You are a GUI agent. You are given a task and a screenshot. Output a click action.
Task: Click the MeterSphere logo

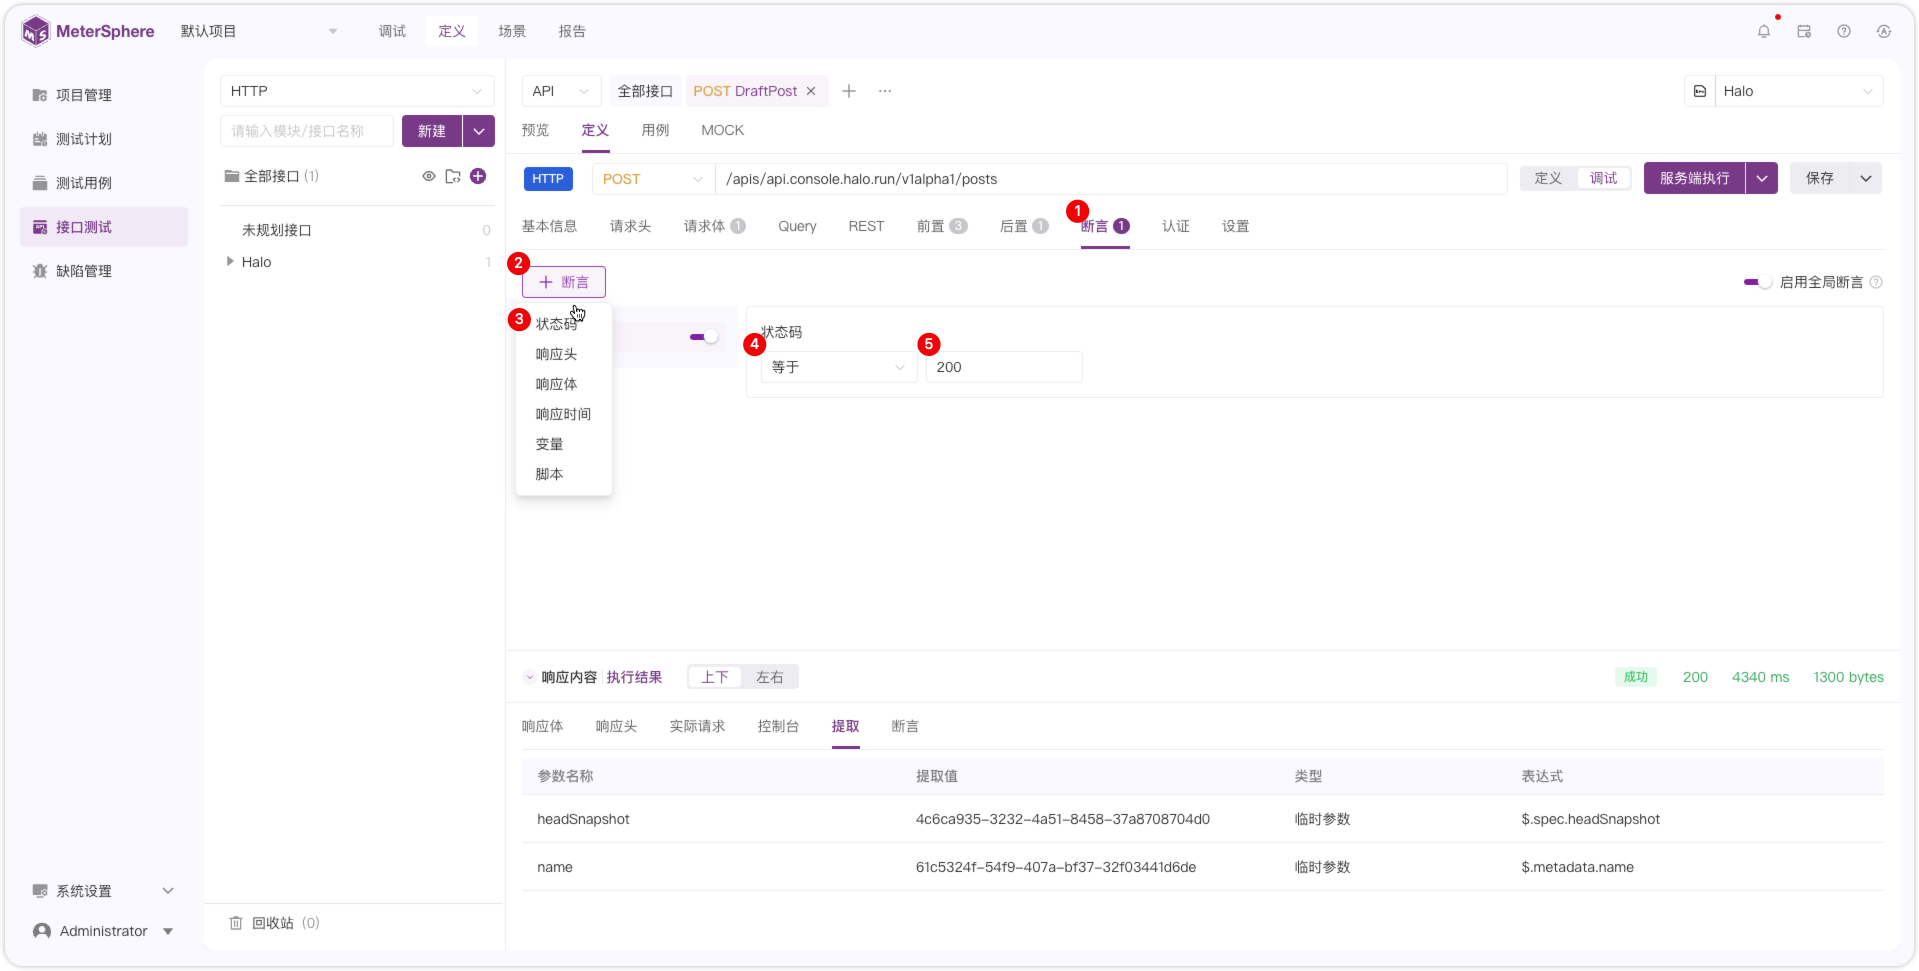click(88, 31)
